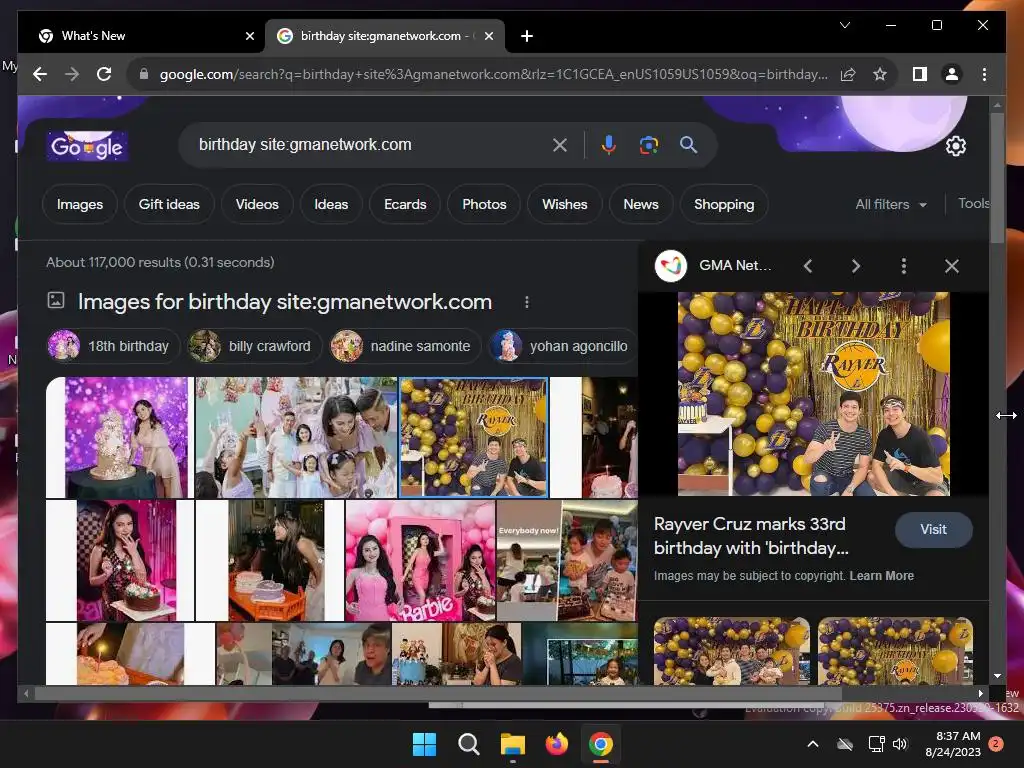The image size is (1024, 768).
Task: Start voice search with microphone
Action: (x=609, y=145)
